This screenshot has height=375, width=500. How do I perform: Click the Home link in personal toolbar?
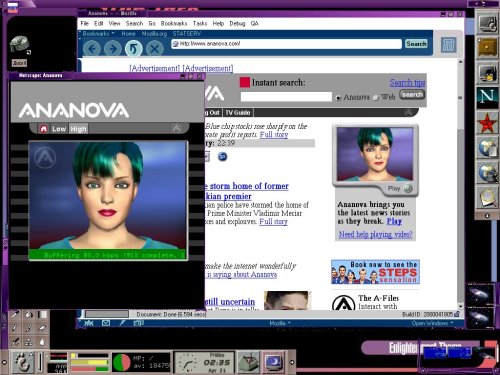click(128, 34)
